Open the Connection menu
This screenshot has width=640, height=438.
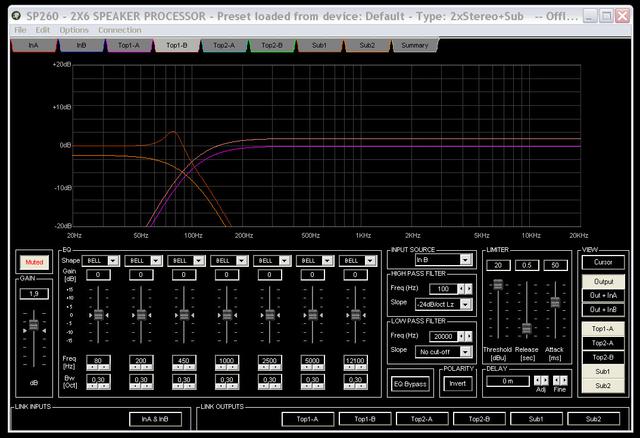click(x=119, y=30)
